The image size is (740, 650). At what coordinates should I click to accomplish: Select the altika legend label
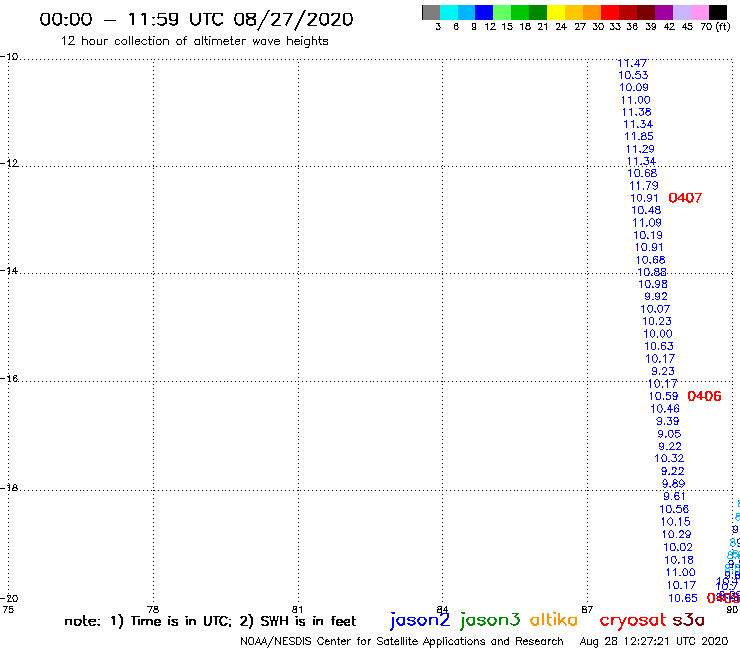click(x=554, y=619)
